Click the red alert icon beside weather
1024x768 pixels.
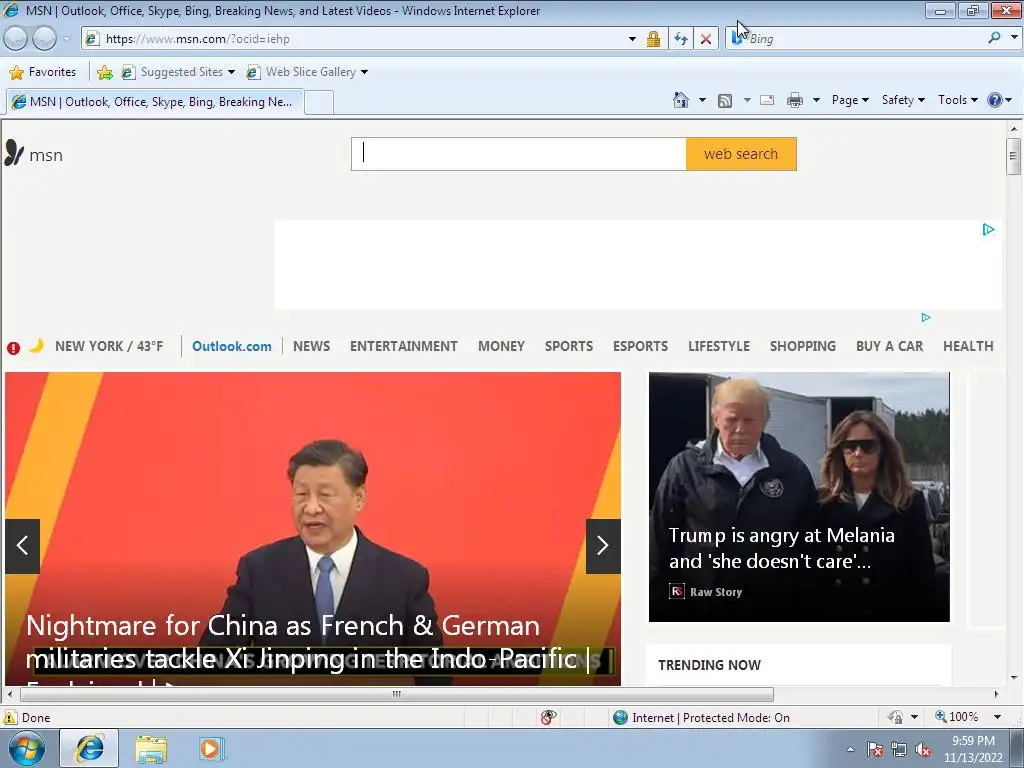tap(13, 348)
